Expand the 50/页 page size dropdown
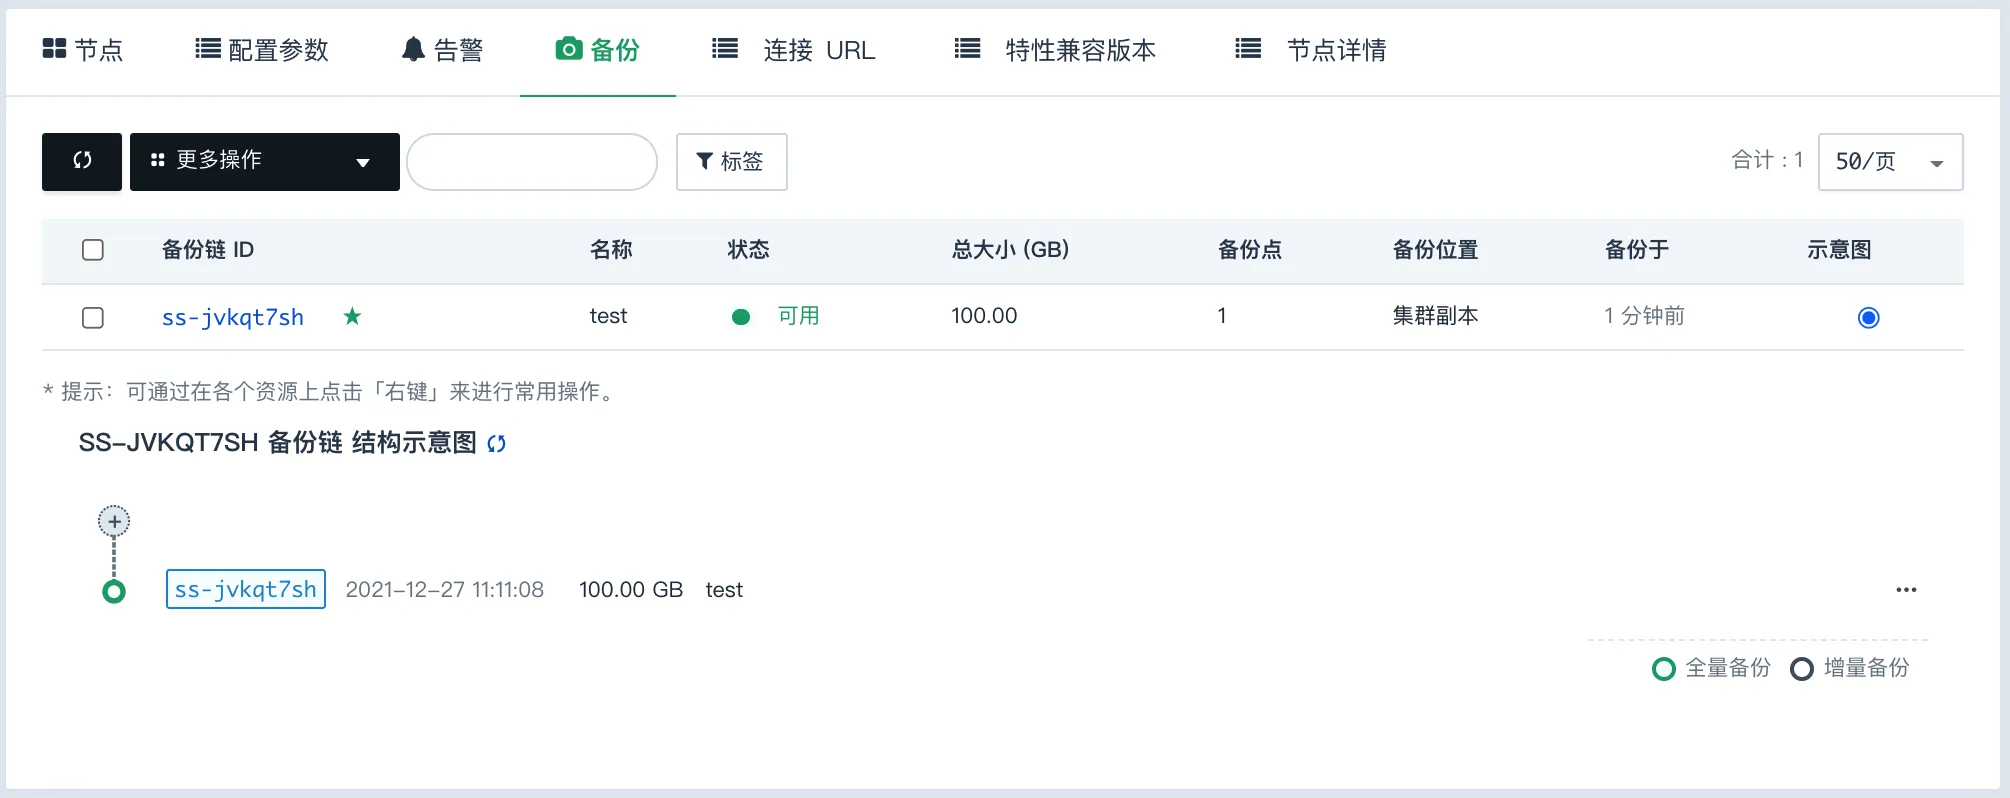 pyautogui.click(x=1890, y=162)
